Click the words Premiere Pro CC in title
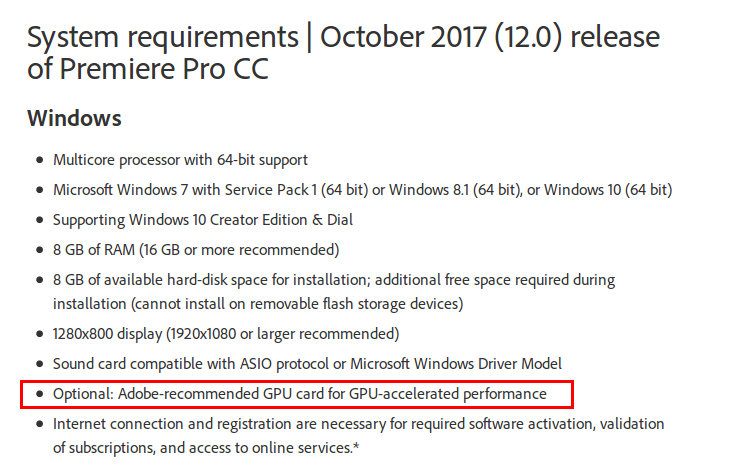733x468 pixels. [x=164, y=69]
